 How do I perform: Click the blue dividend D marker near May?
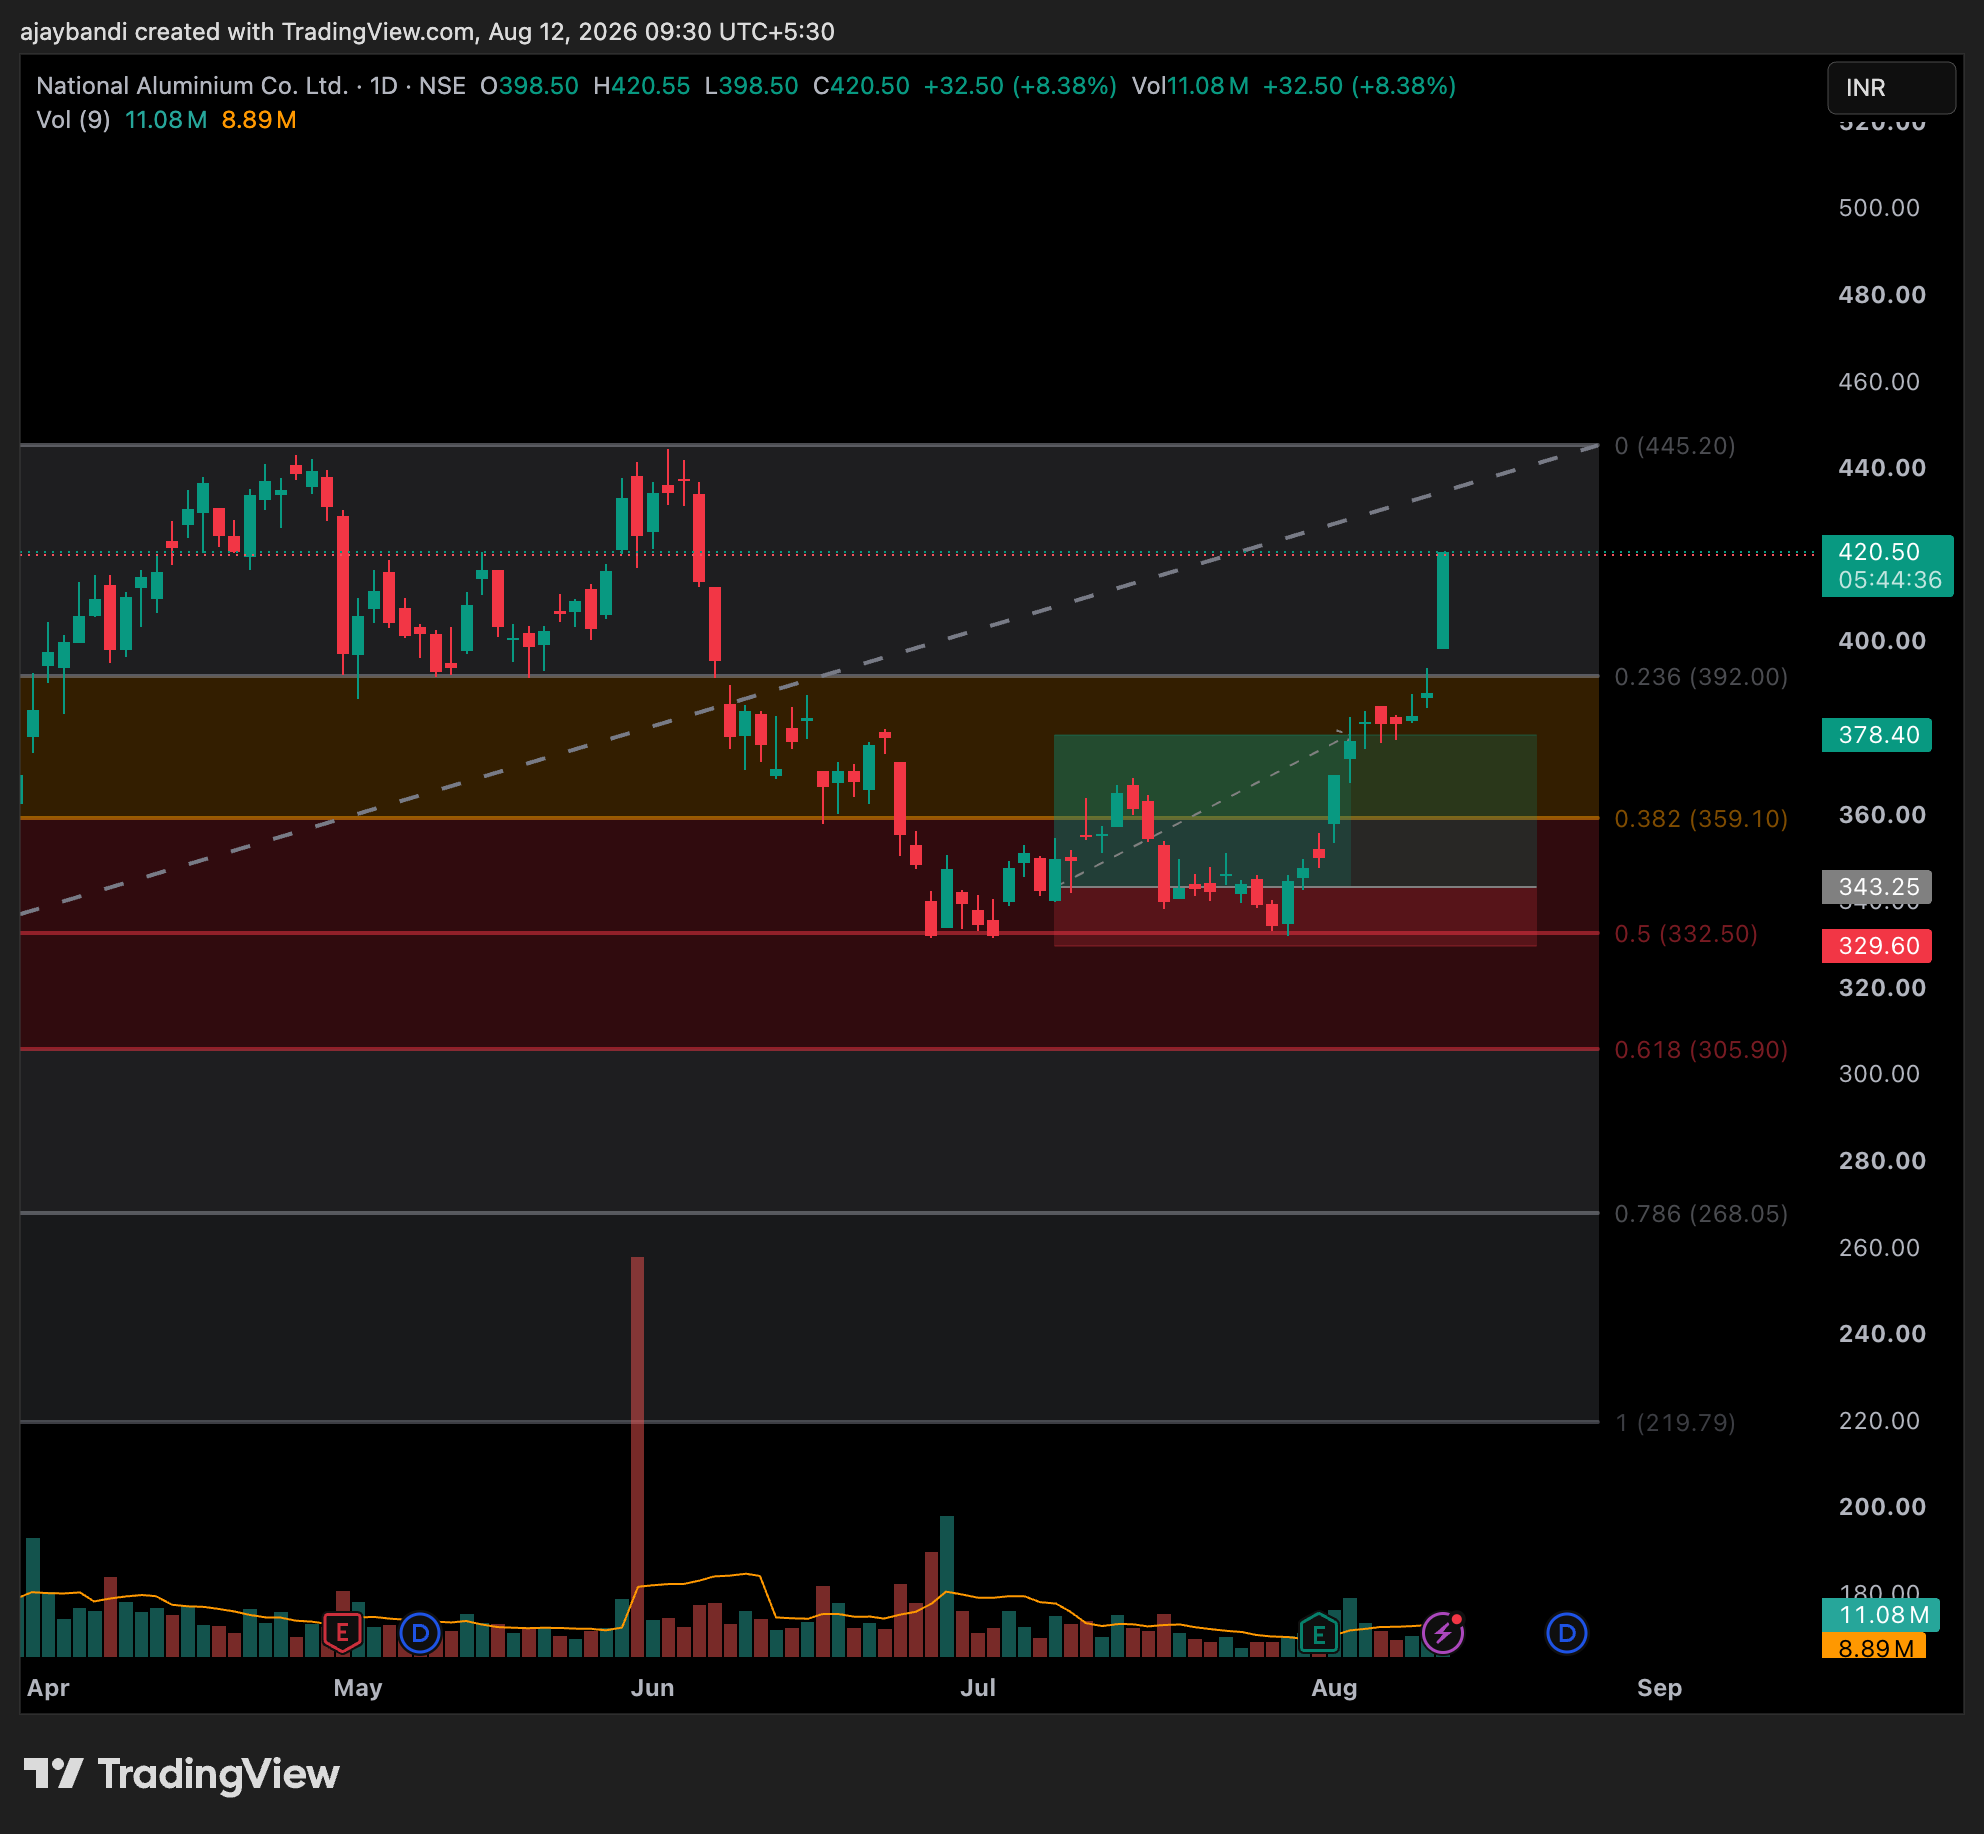tap(420, 1633)
